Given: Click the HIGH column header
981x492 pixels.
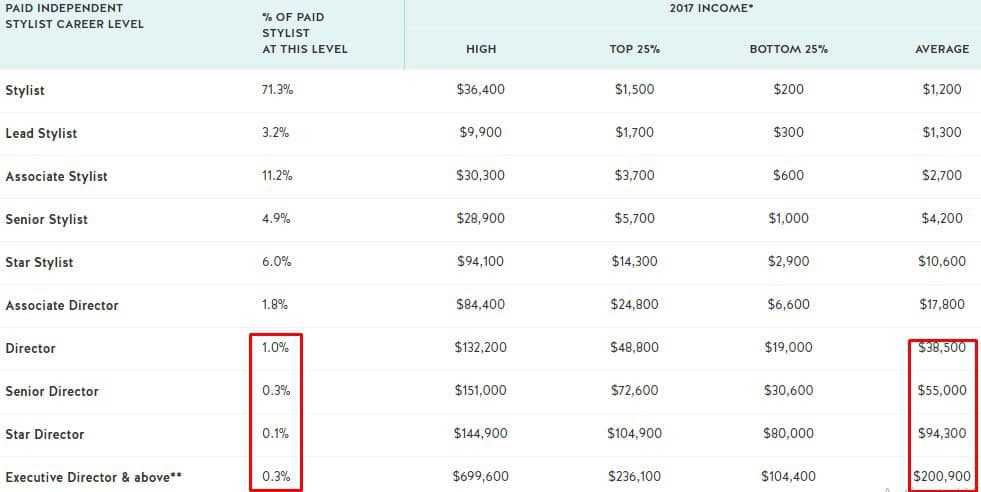Looking at the screenshot, I should [481, 49].
